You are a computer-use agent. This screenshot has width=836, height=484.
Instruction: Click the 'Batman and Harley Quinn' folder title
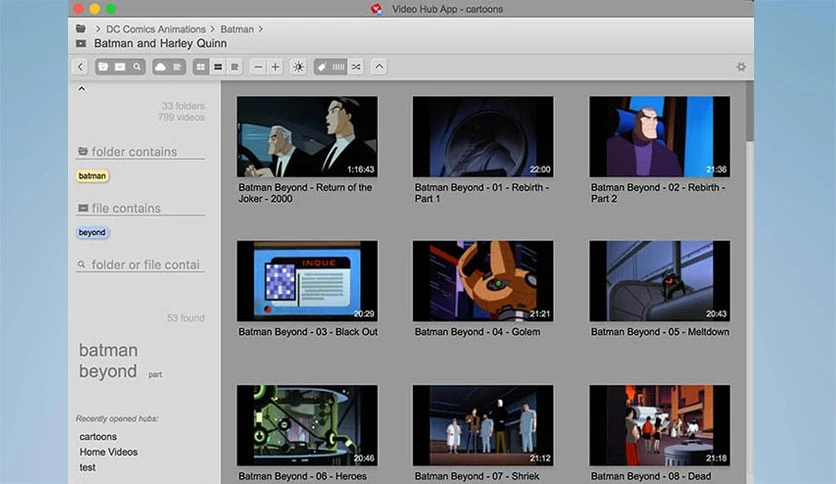(160, 43)
